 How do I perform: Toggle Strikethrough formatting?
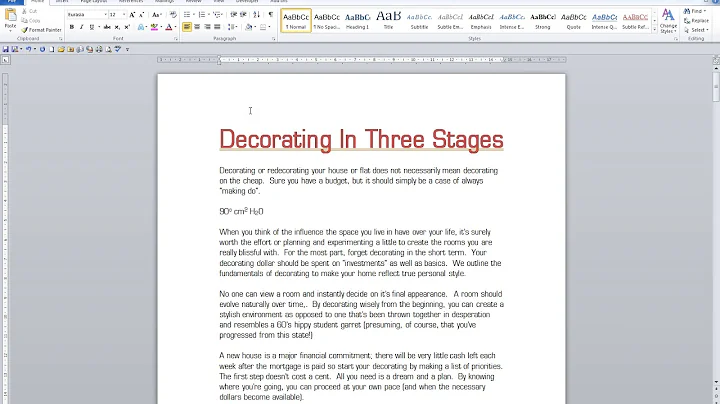(107, 27)
